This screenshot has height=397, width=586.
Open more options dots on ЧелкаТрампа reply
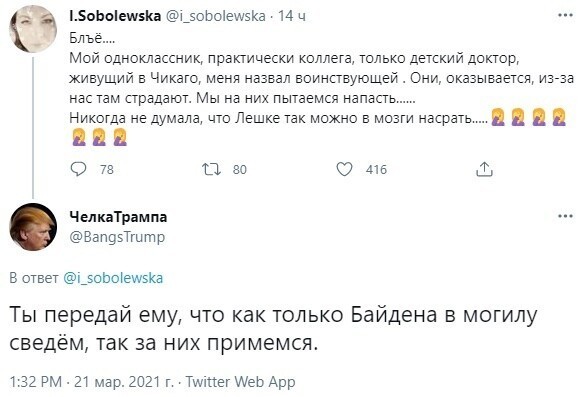[565, 216]
